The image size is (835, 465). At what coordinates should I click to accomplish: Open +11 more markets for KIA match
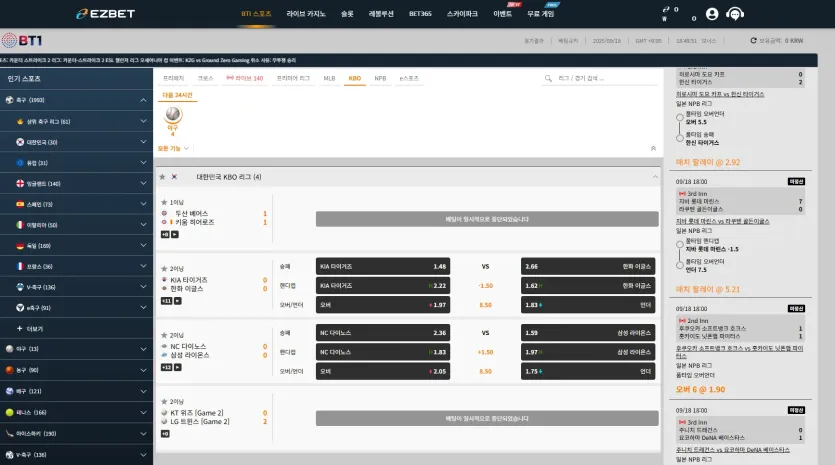pyautogui.click(x=166, y=301)
